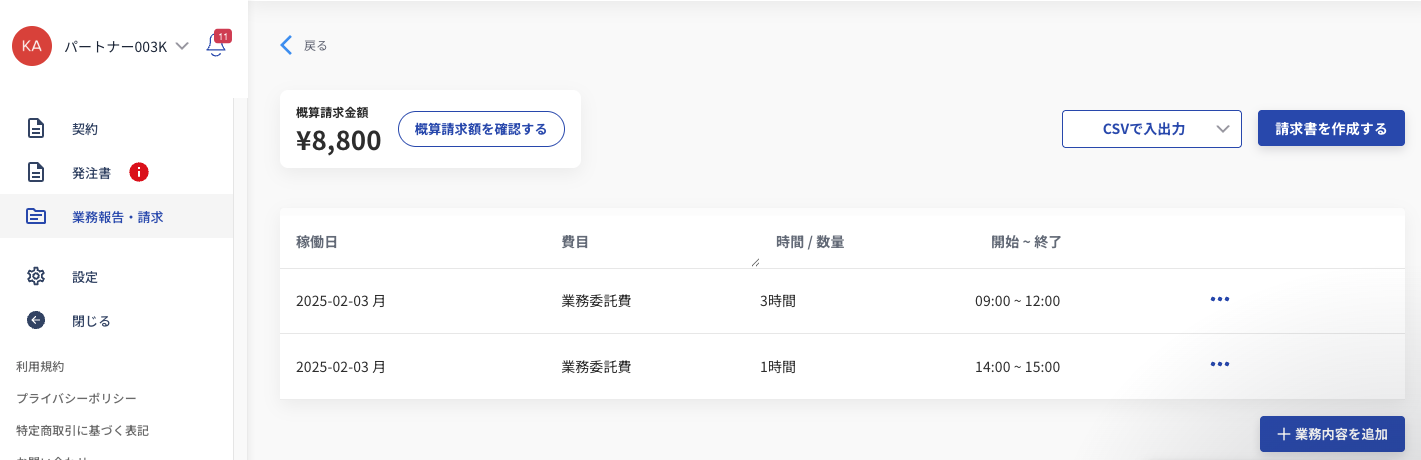
Task: Select 業務報告・請求 in the sidebar menu
Action: point(118,216)
